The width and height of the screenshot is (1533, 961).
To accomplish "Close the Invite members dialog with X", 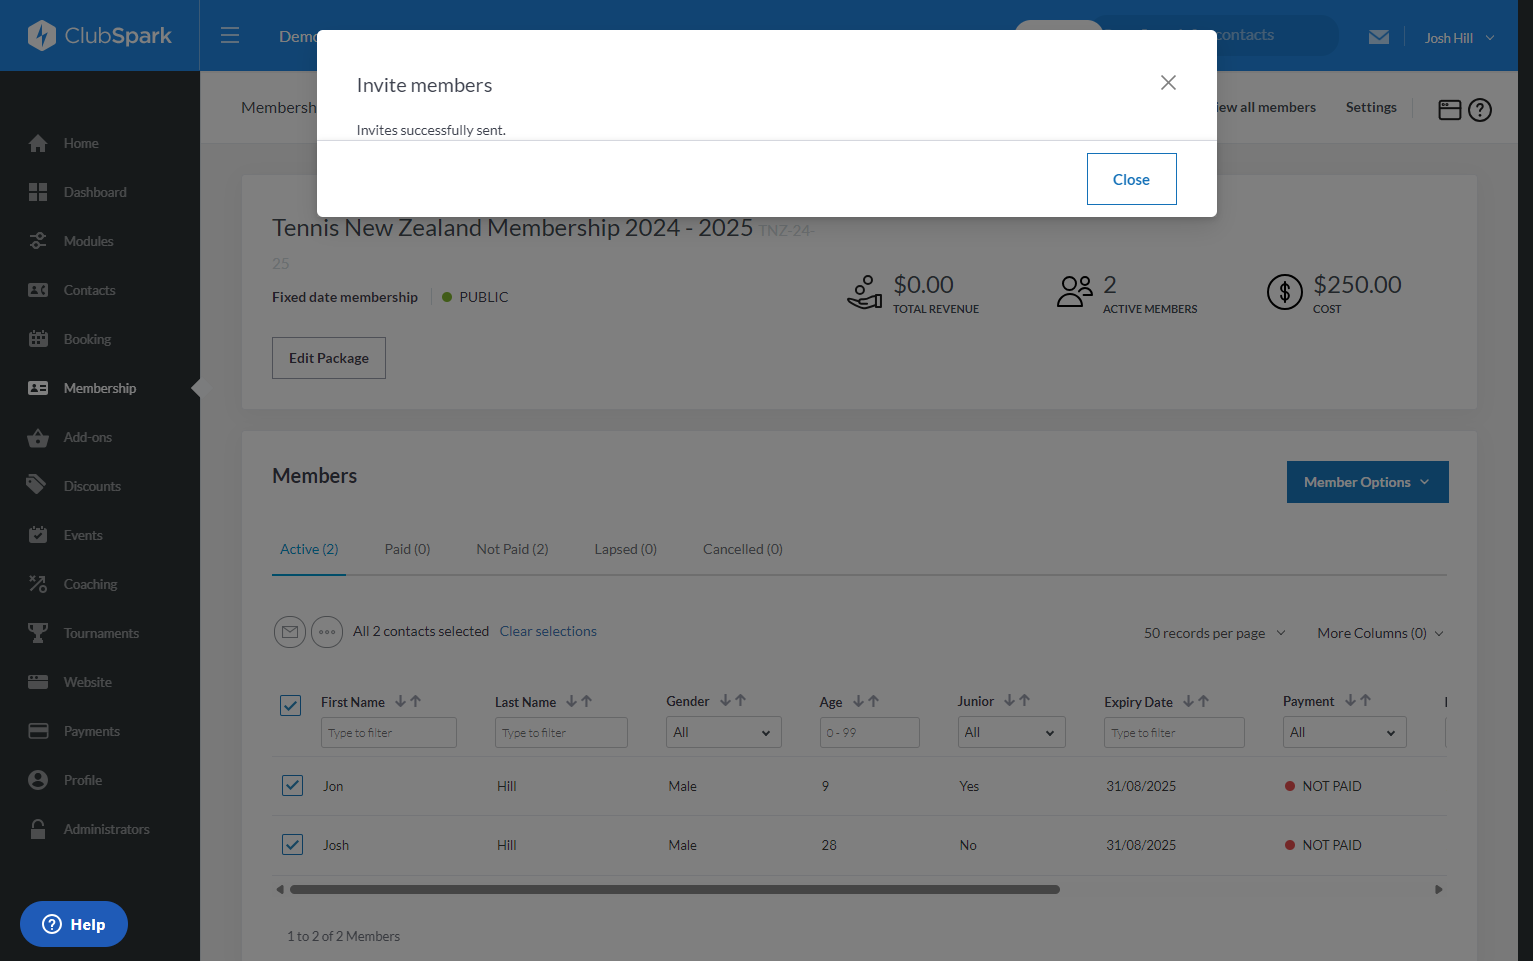I will tap(1168, 83).
